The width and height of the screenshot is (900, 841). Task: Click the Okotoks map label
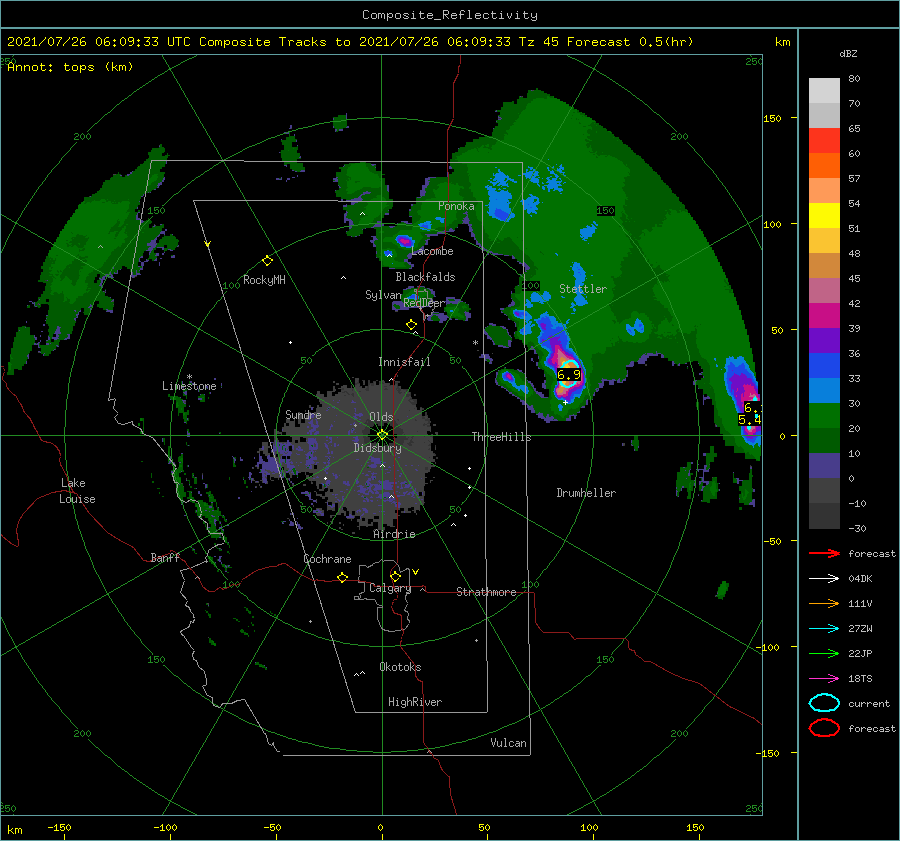(400, 667)
